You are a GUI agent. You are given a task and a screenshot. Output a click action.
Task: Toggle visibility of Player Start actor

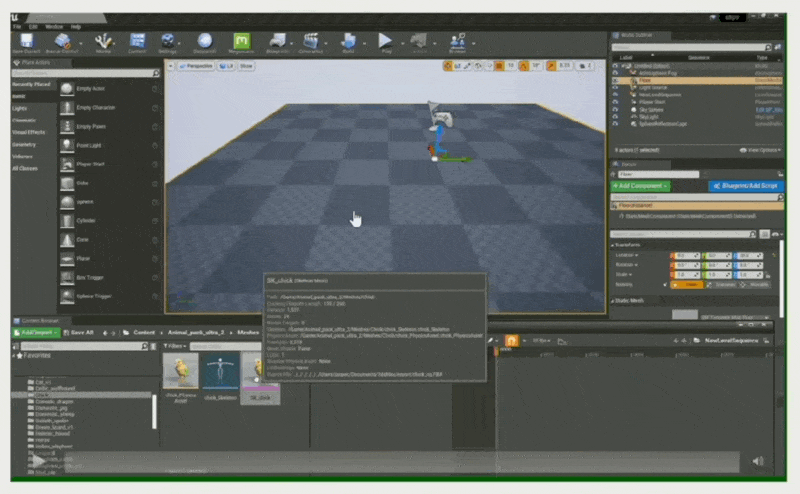[615, 101]
